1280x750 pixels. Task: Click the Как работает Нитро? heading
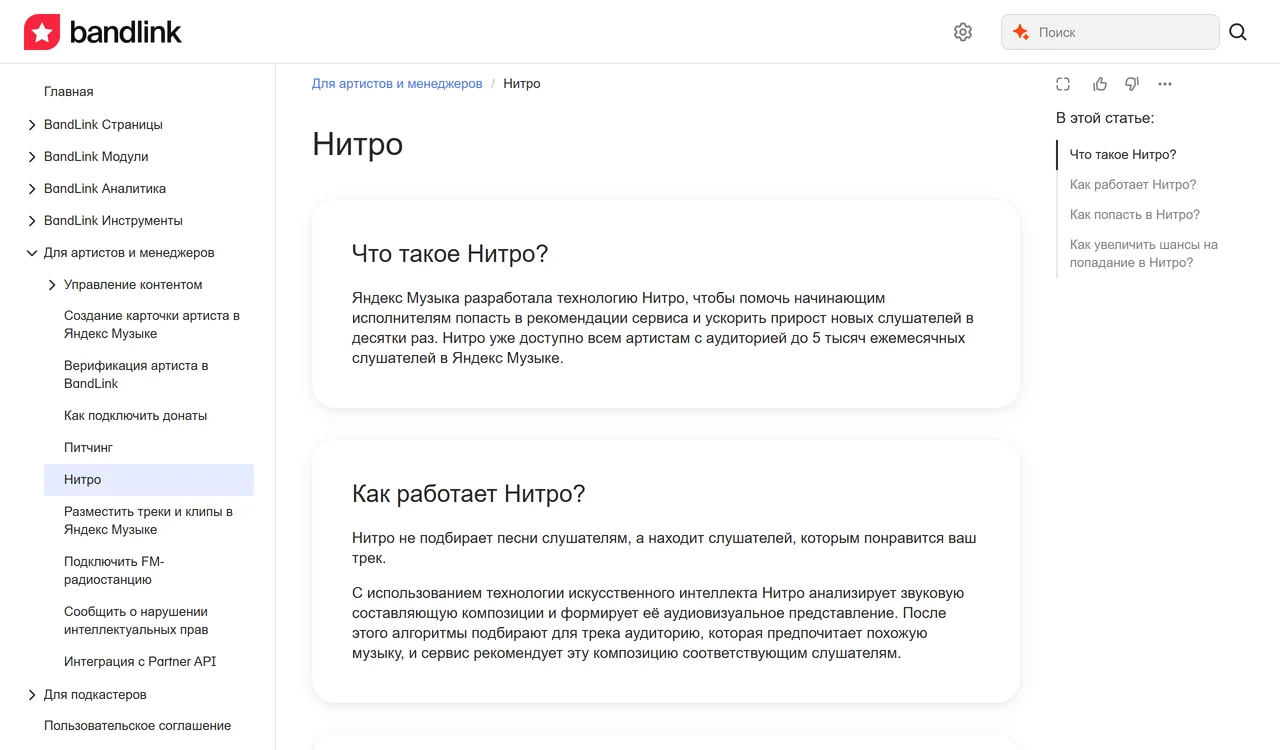(468, 494)
